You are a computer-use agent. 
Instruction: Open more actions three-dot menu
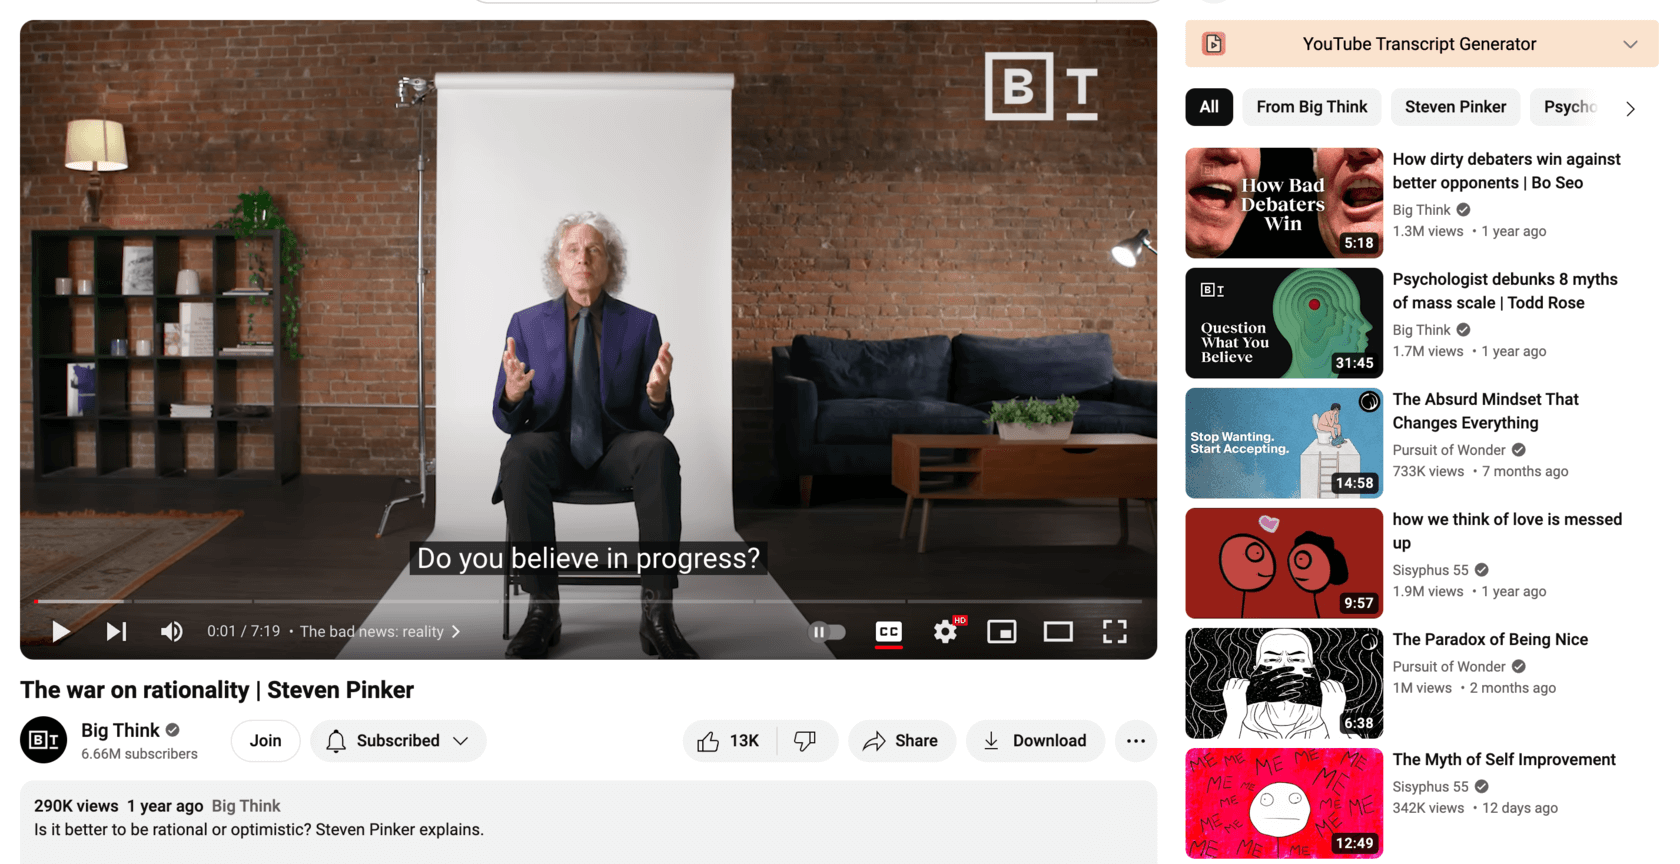tap(1136, 741)
